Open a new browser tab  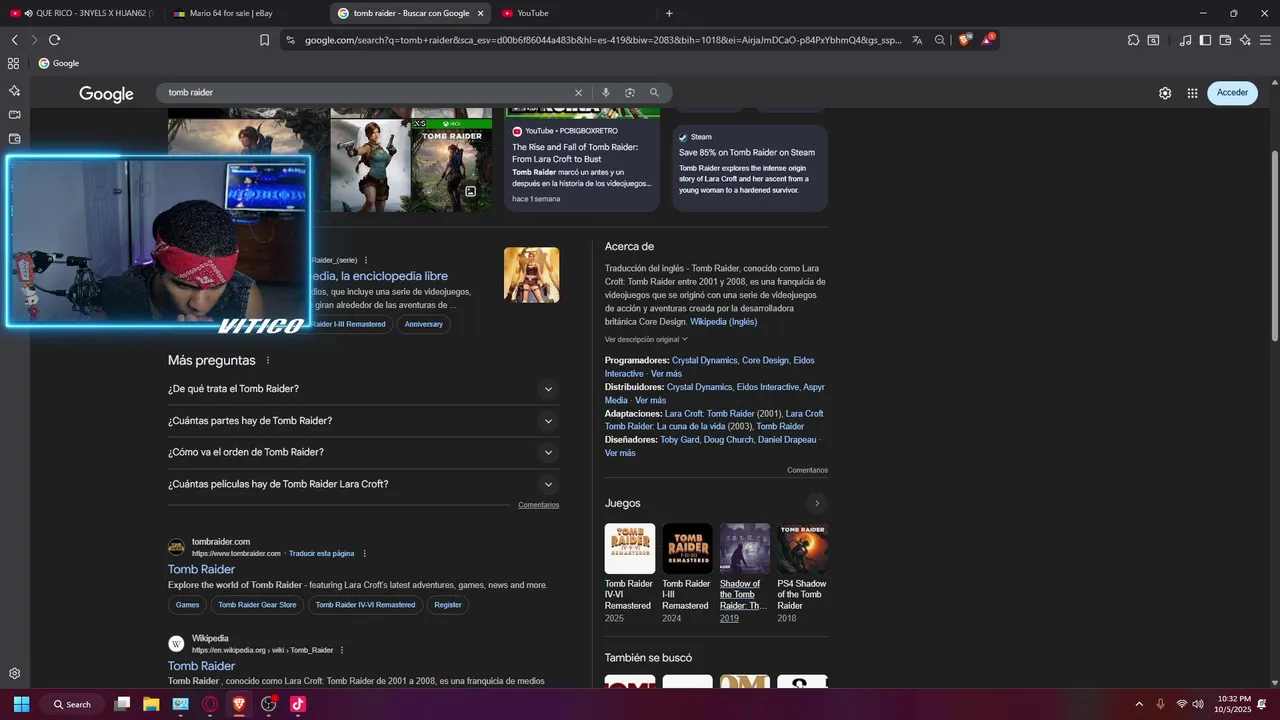(669, 13)
